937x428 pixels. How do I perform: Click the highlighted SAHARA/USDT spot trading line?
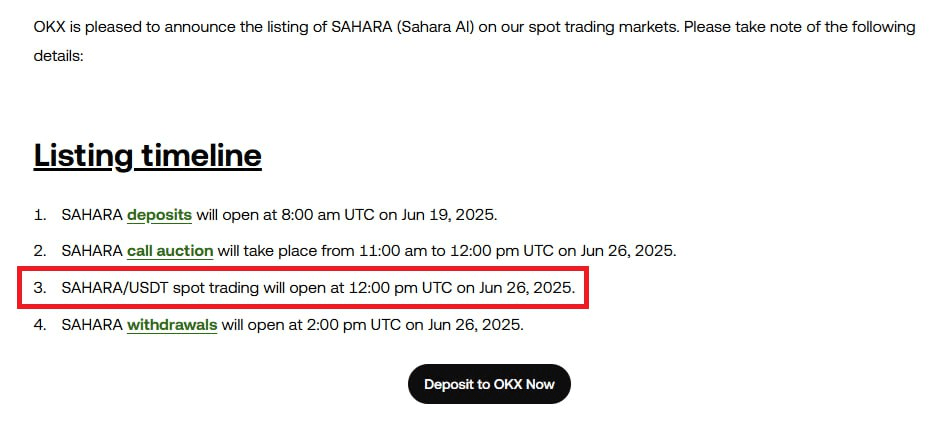click(304, 289)
